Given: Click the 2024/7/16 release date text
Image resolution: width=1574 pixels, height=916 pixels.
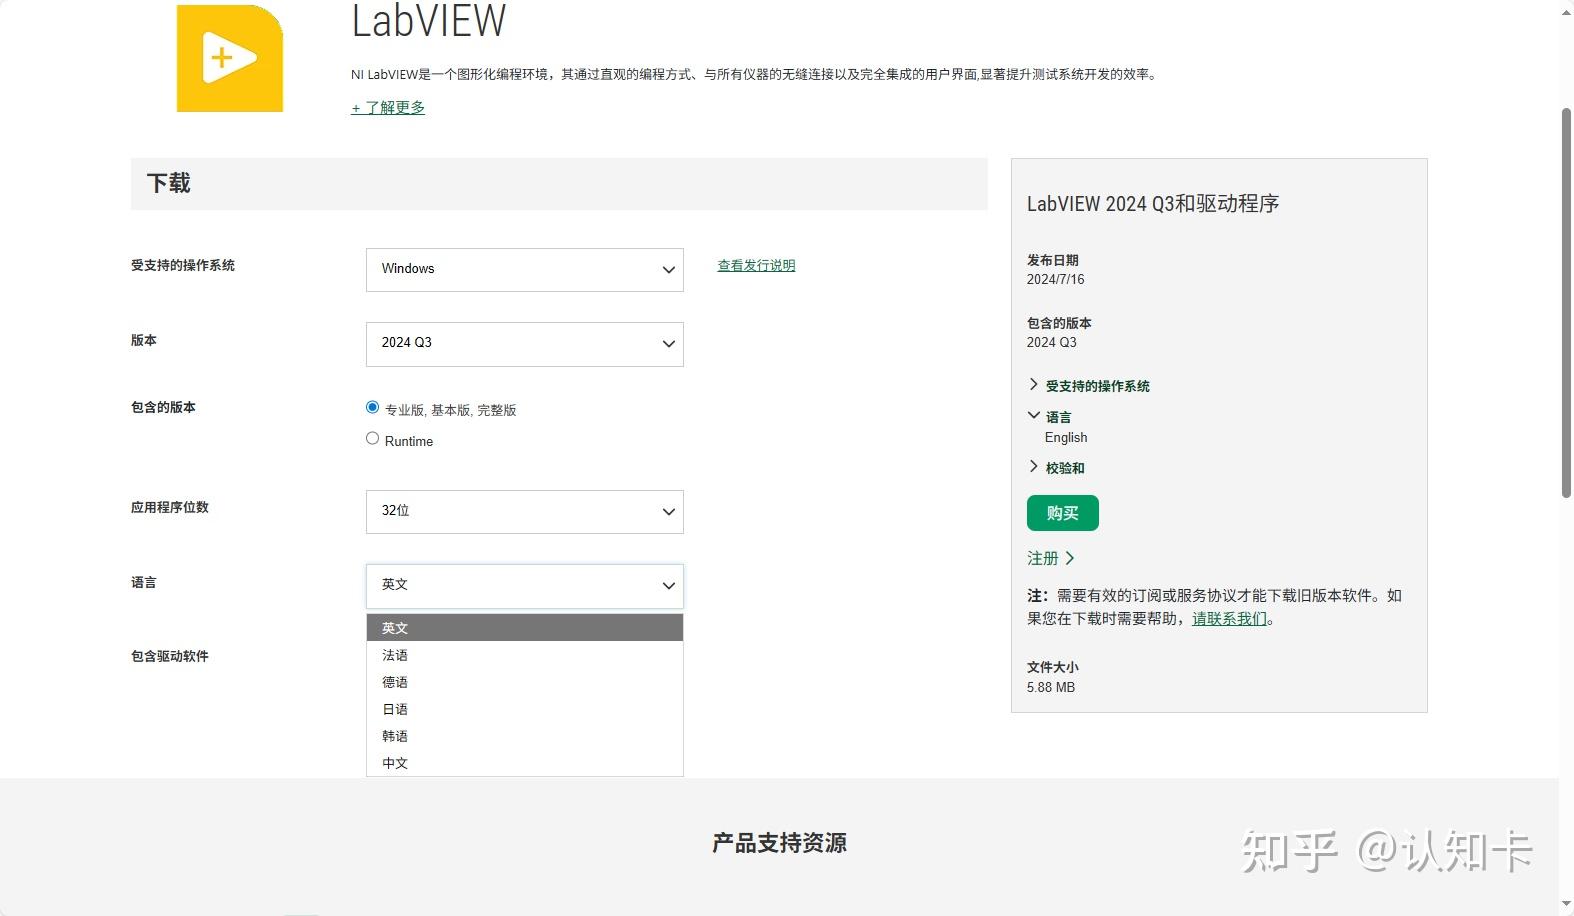Looking at the screenshot, I should pyautogui.click(x=1055, y=279).
